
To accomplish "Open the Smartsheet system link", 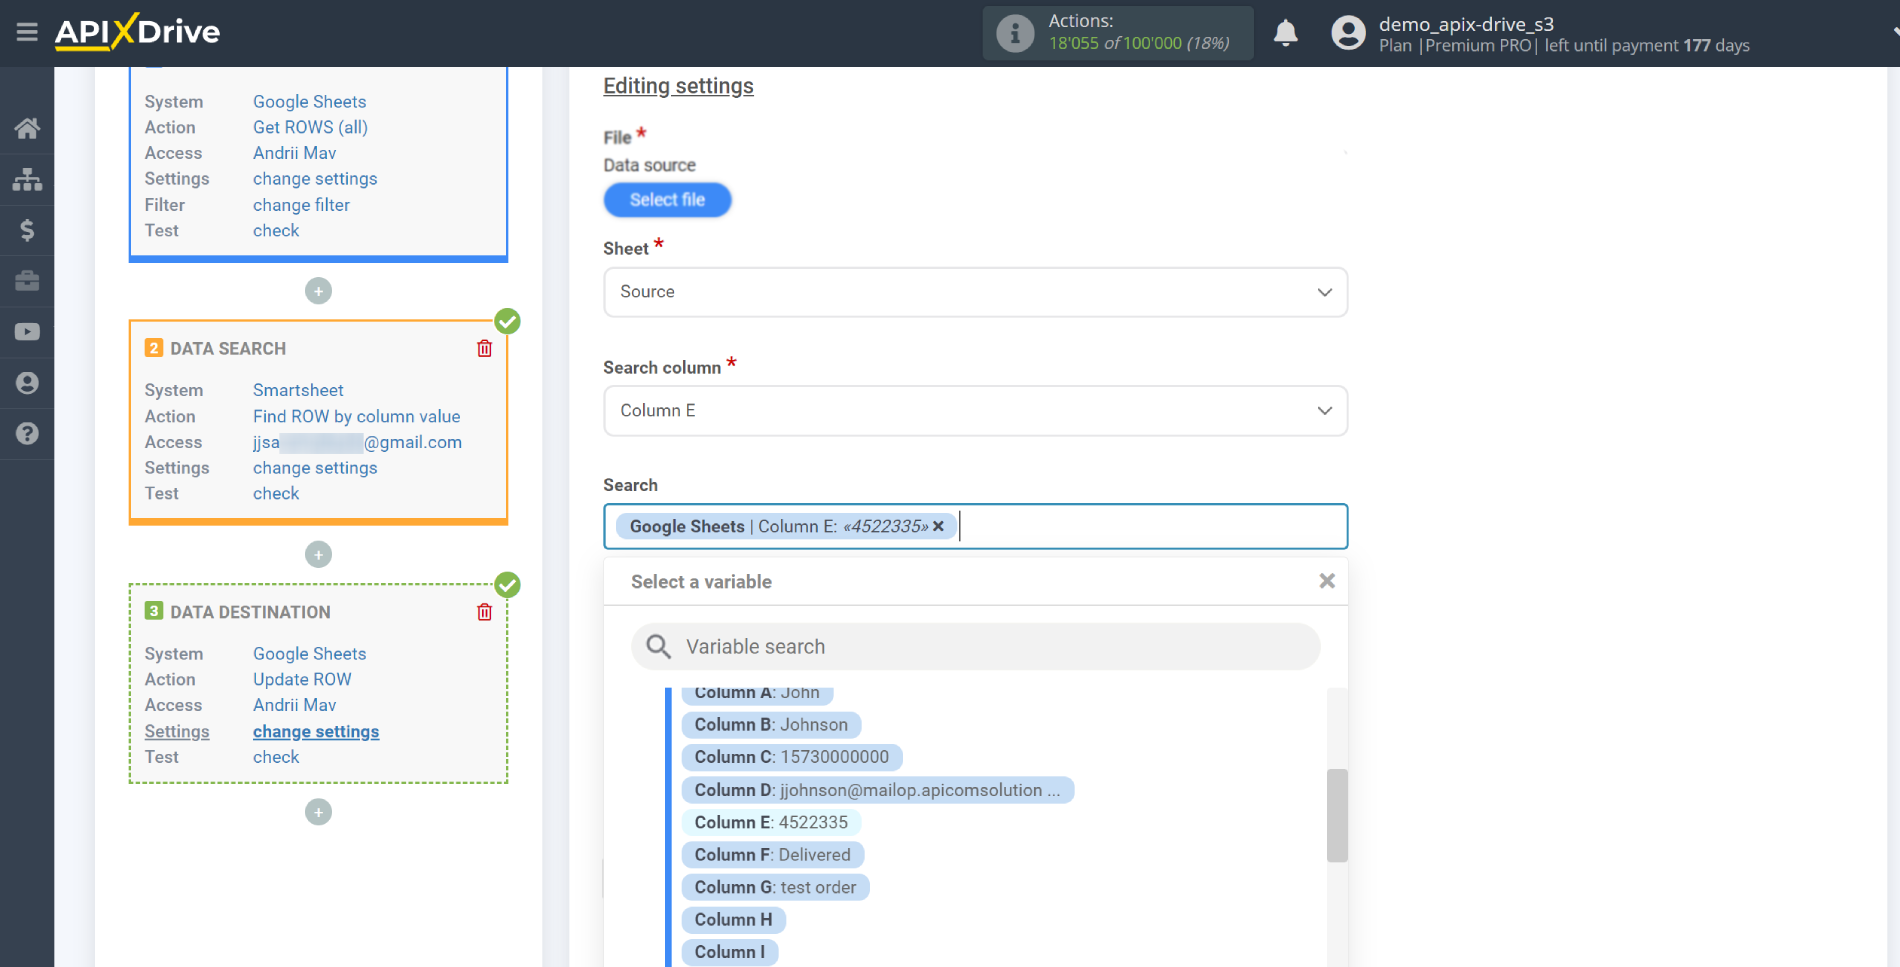I will tap(298, 390).
